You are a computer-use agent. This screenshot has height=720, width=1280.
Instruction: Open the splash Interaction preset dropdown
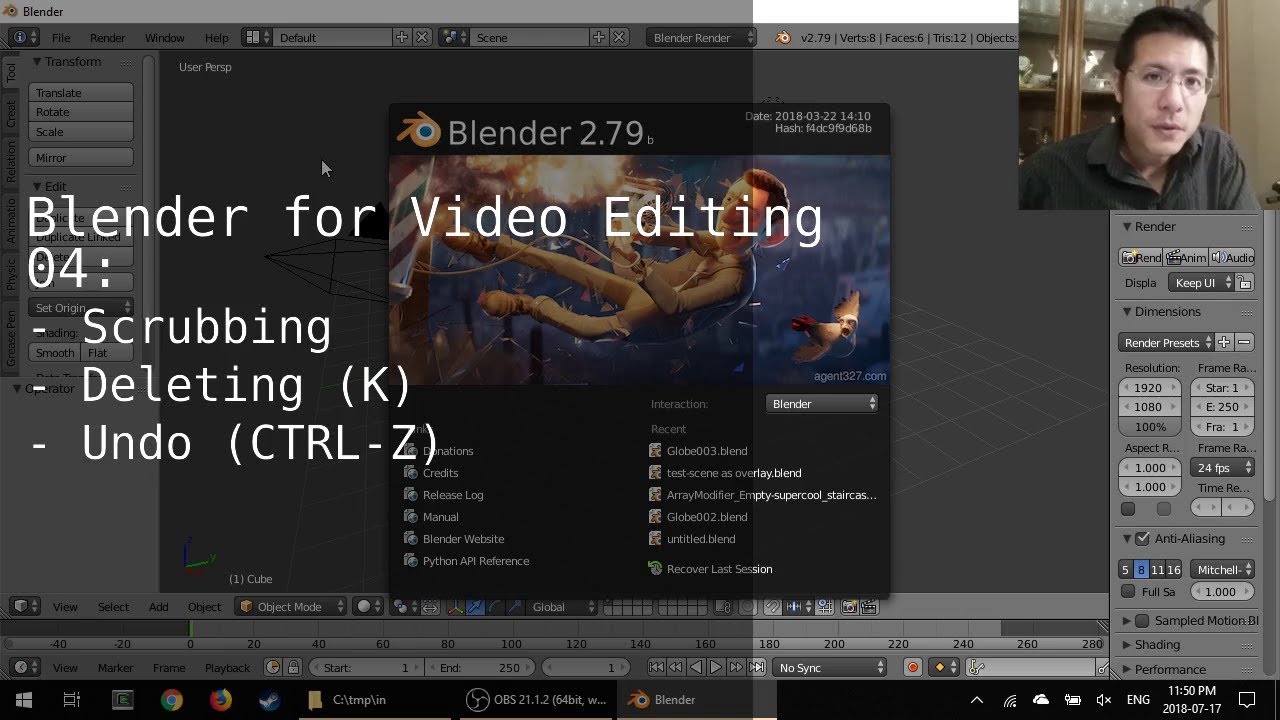pos(823,404)
